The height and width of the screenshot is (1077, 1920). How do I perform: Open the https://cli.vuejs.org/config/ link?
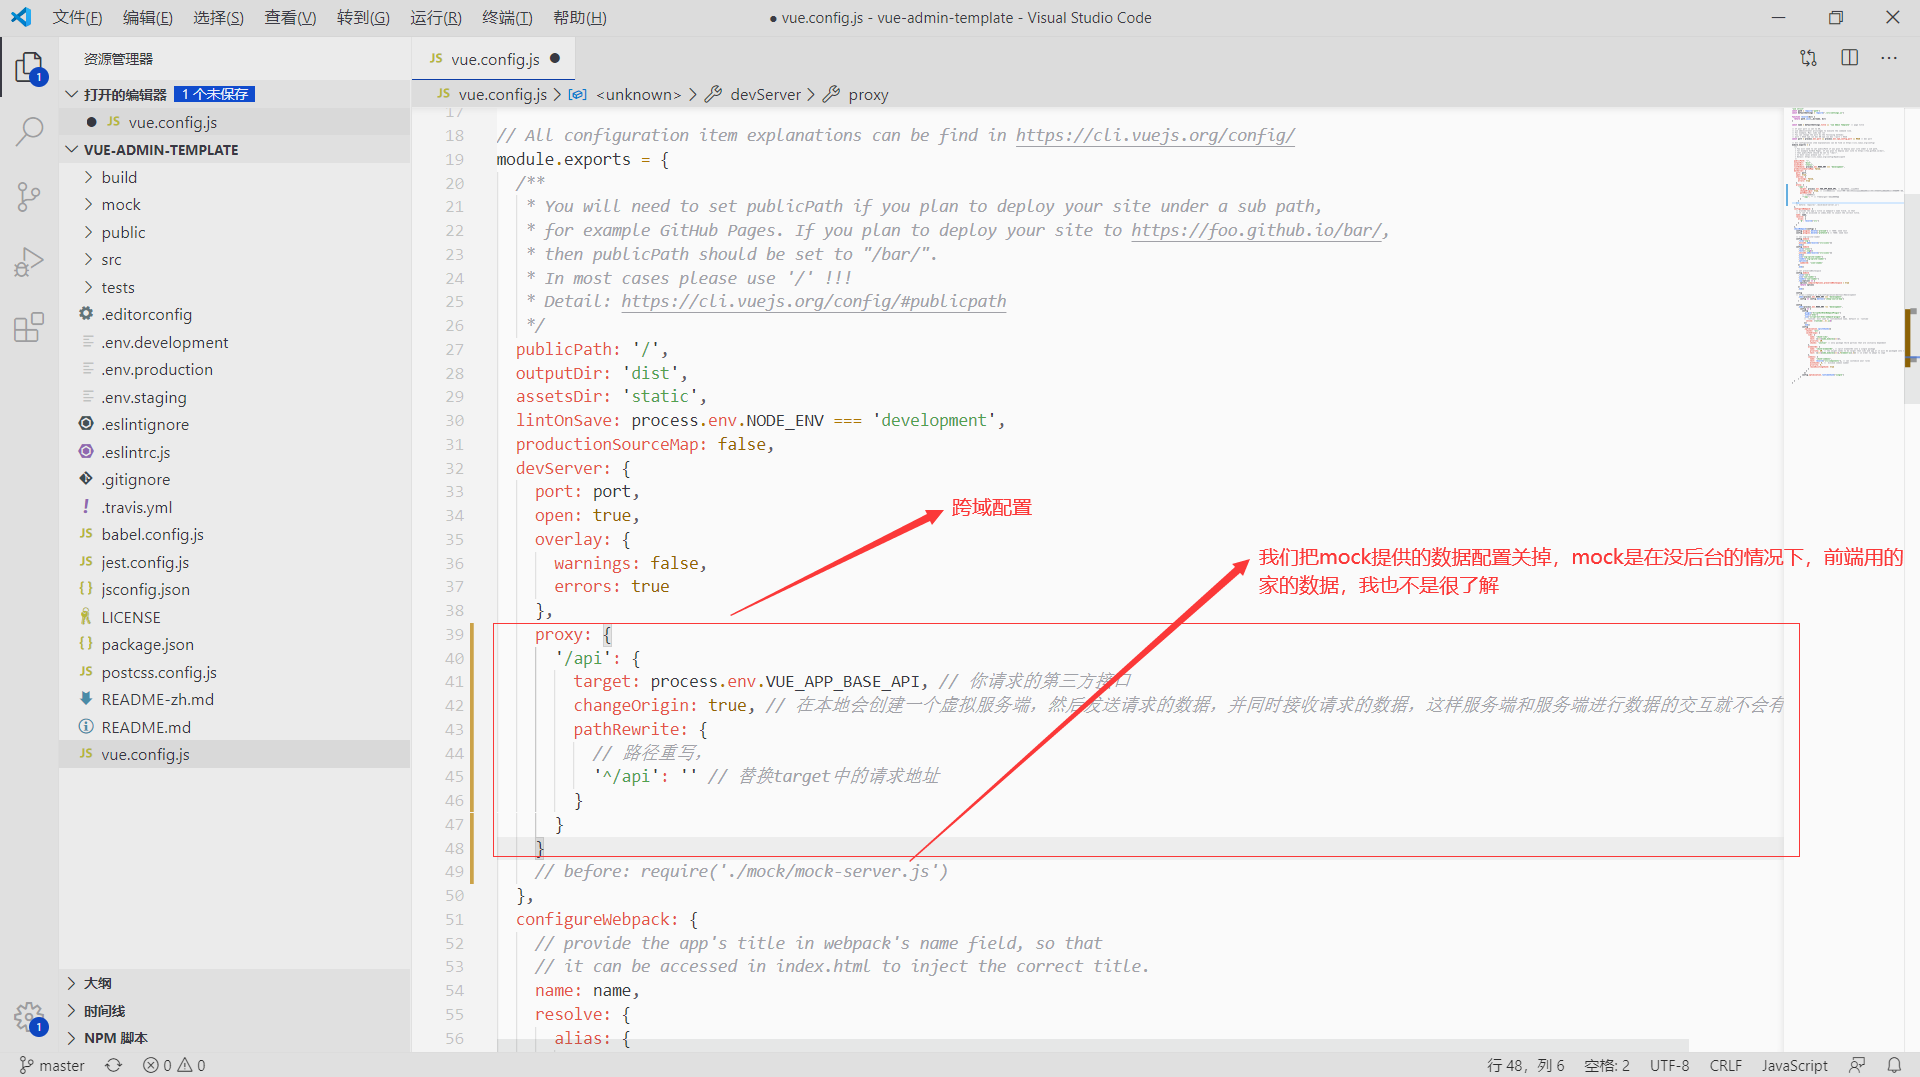[1154, 135]
